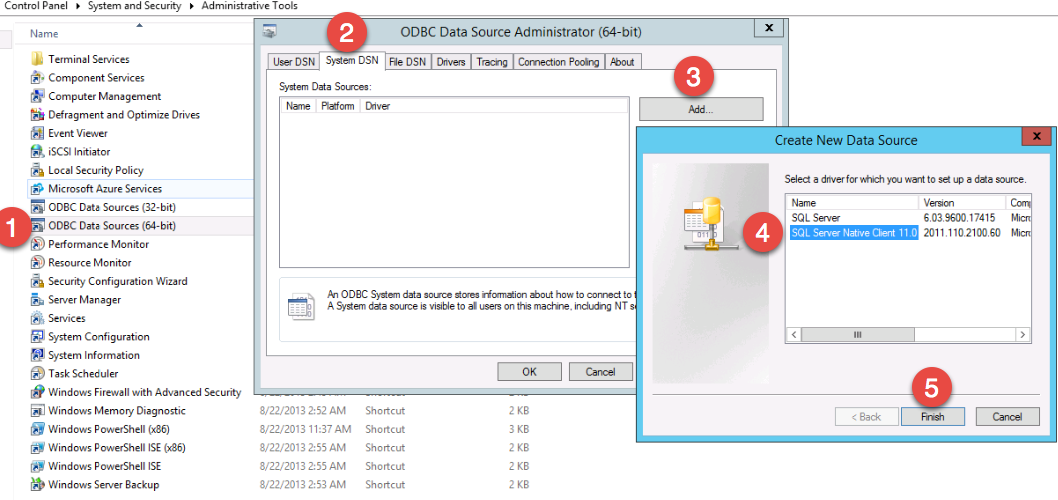Switch to the System DSN tab
This screenshot has width=1058, height=500.
[x=353, y=62]
